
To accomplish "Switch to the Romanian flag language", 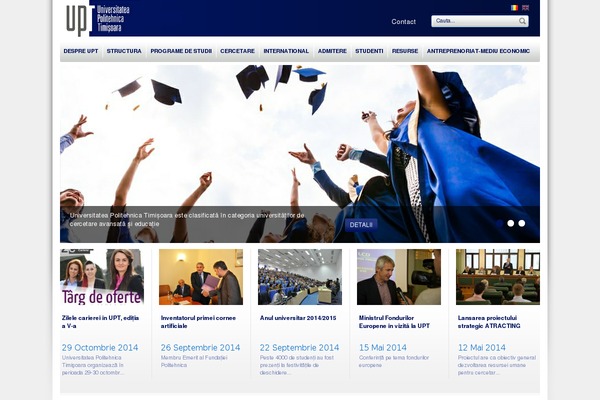I will tap(514, 8).
